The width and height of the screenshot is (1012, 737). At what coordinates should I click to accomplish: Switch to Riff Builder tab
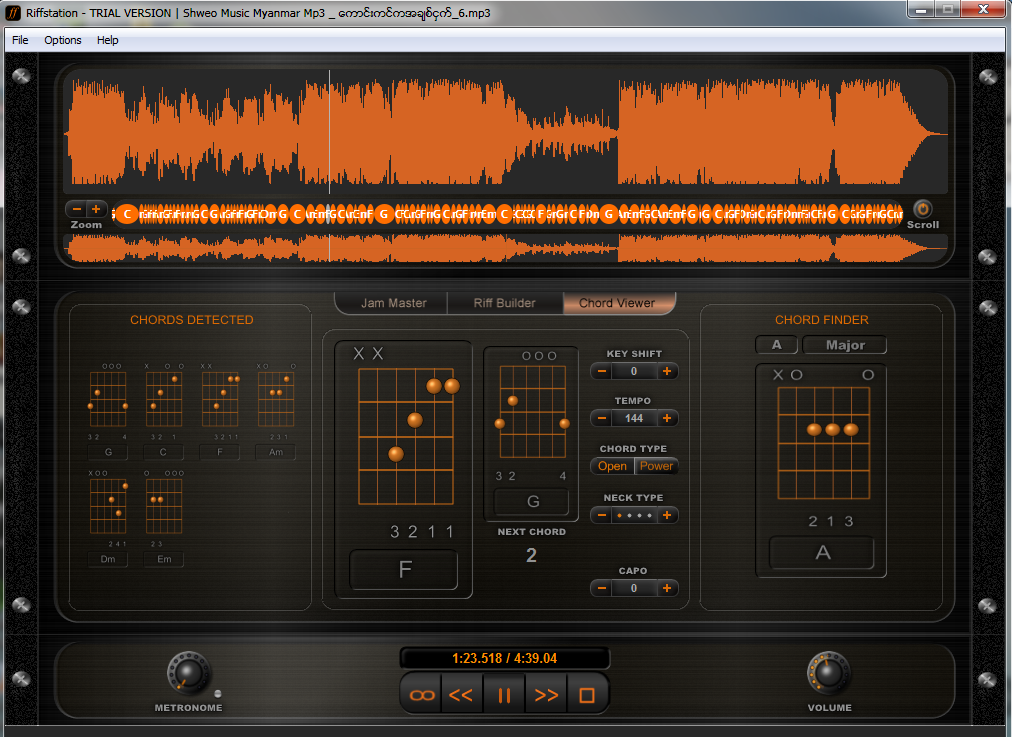505,303
